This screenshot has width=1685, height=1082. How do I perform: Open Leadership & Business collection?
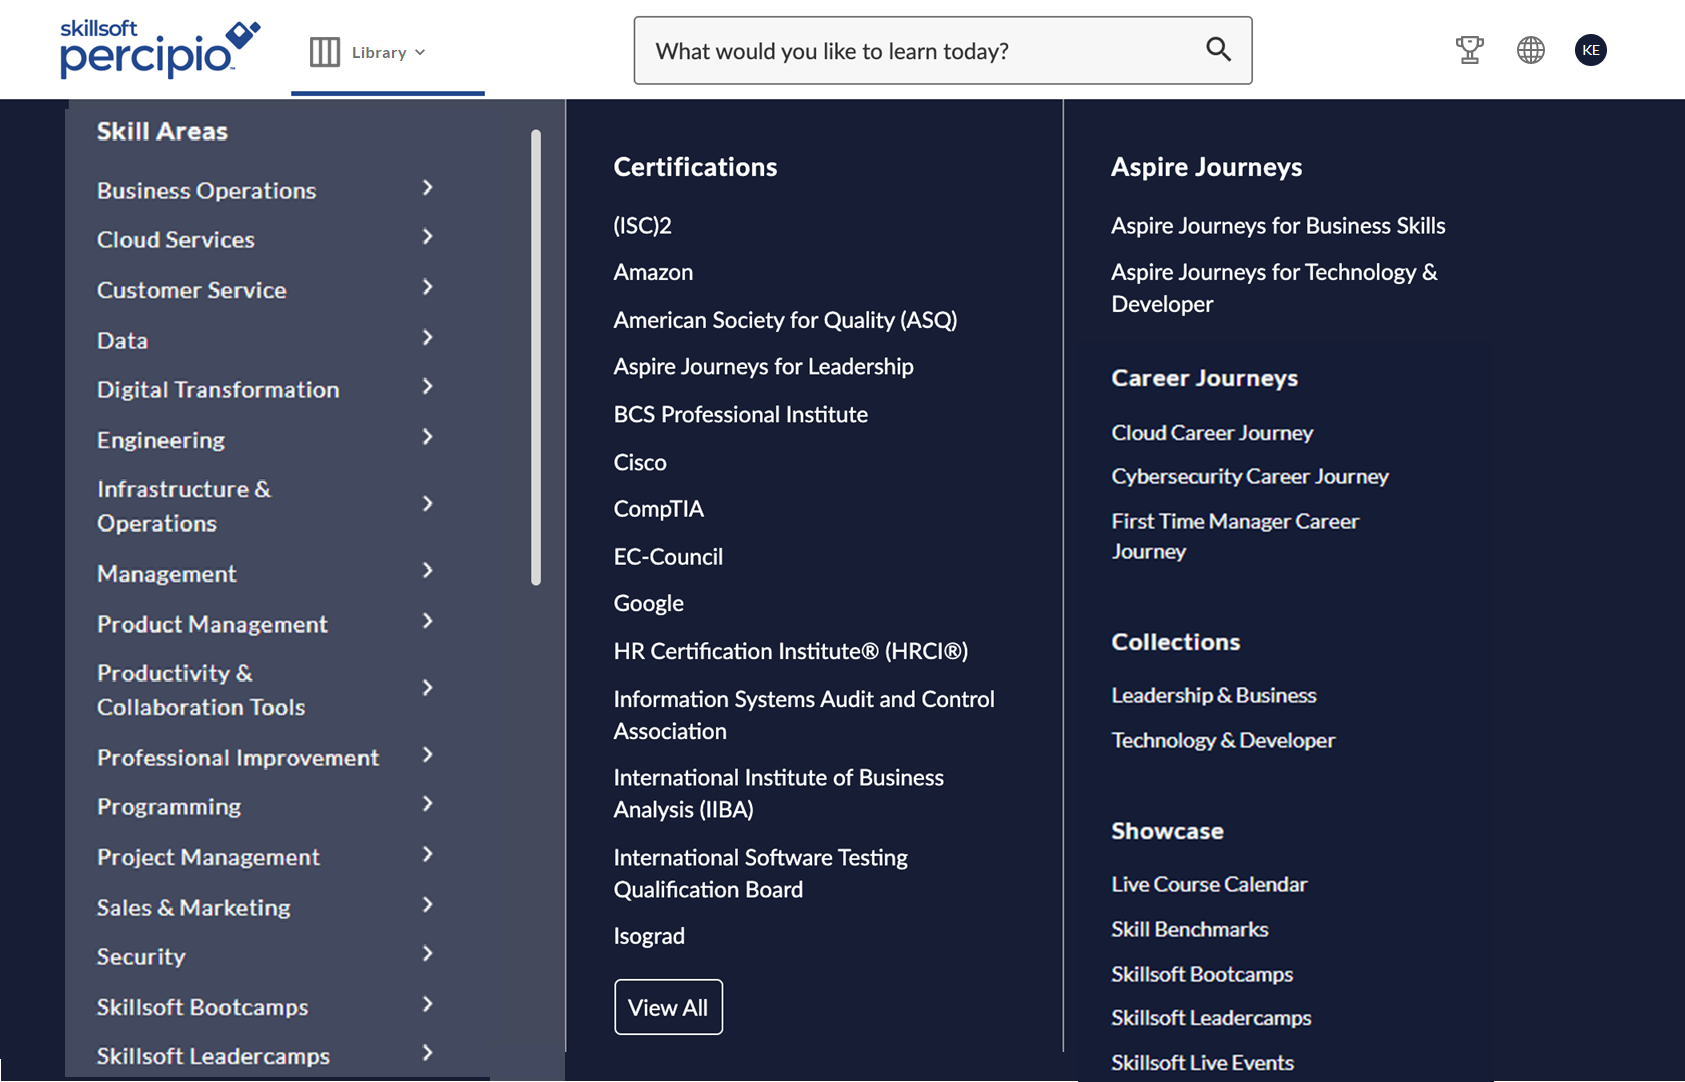point(1214,695)
